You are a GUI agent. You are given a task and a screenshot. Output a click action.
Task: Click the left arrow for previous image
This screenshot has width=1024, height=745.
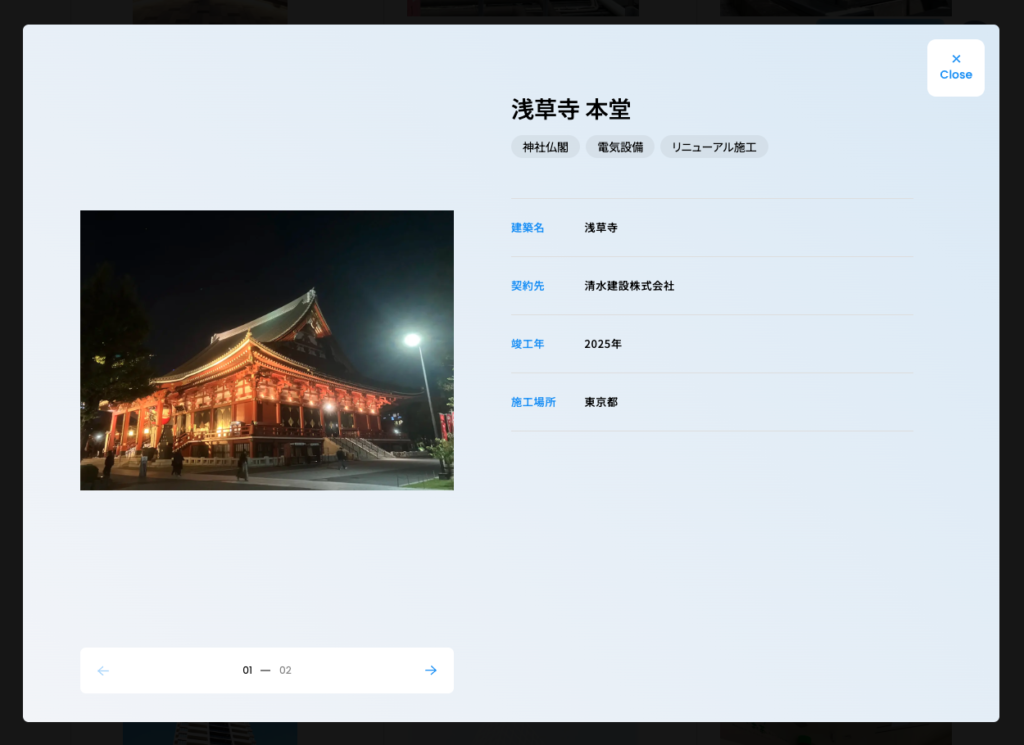(x=103, y=670)
